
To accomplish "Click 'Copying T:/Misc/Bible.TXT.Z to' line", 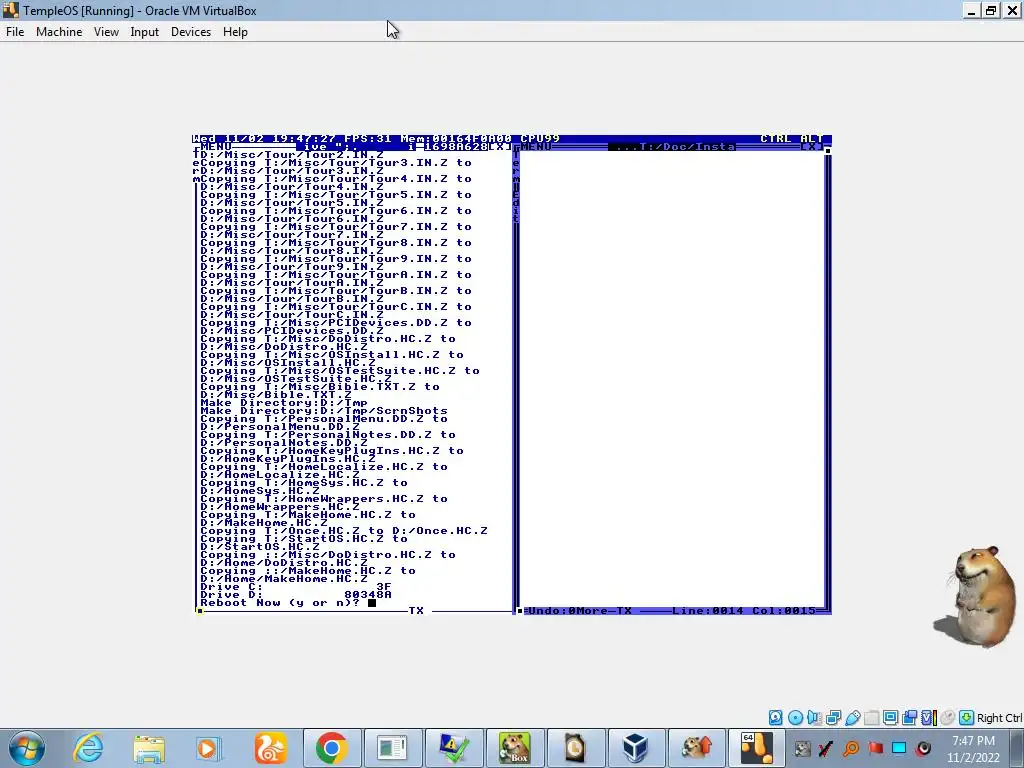I will click(320, 387).
